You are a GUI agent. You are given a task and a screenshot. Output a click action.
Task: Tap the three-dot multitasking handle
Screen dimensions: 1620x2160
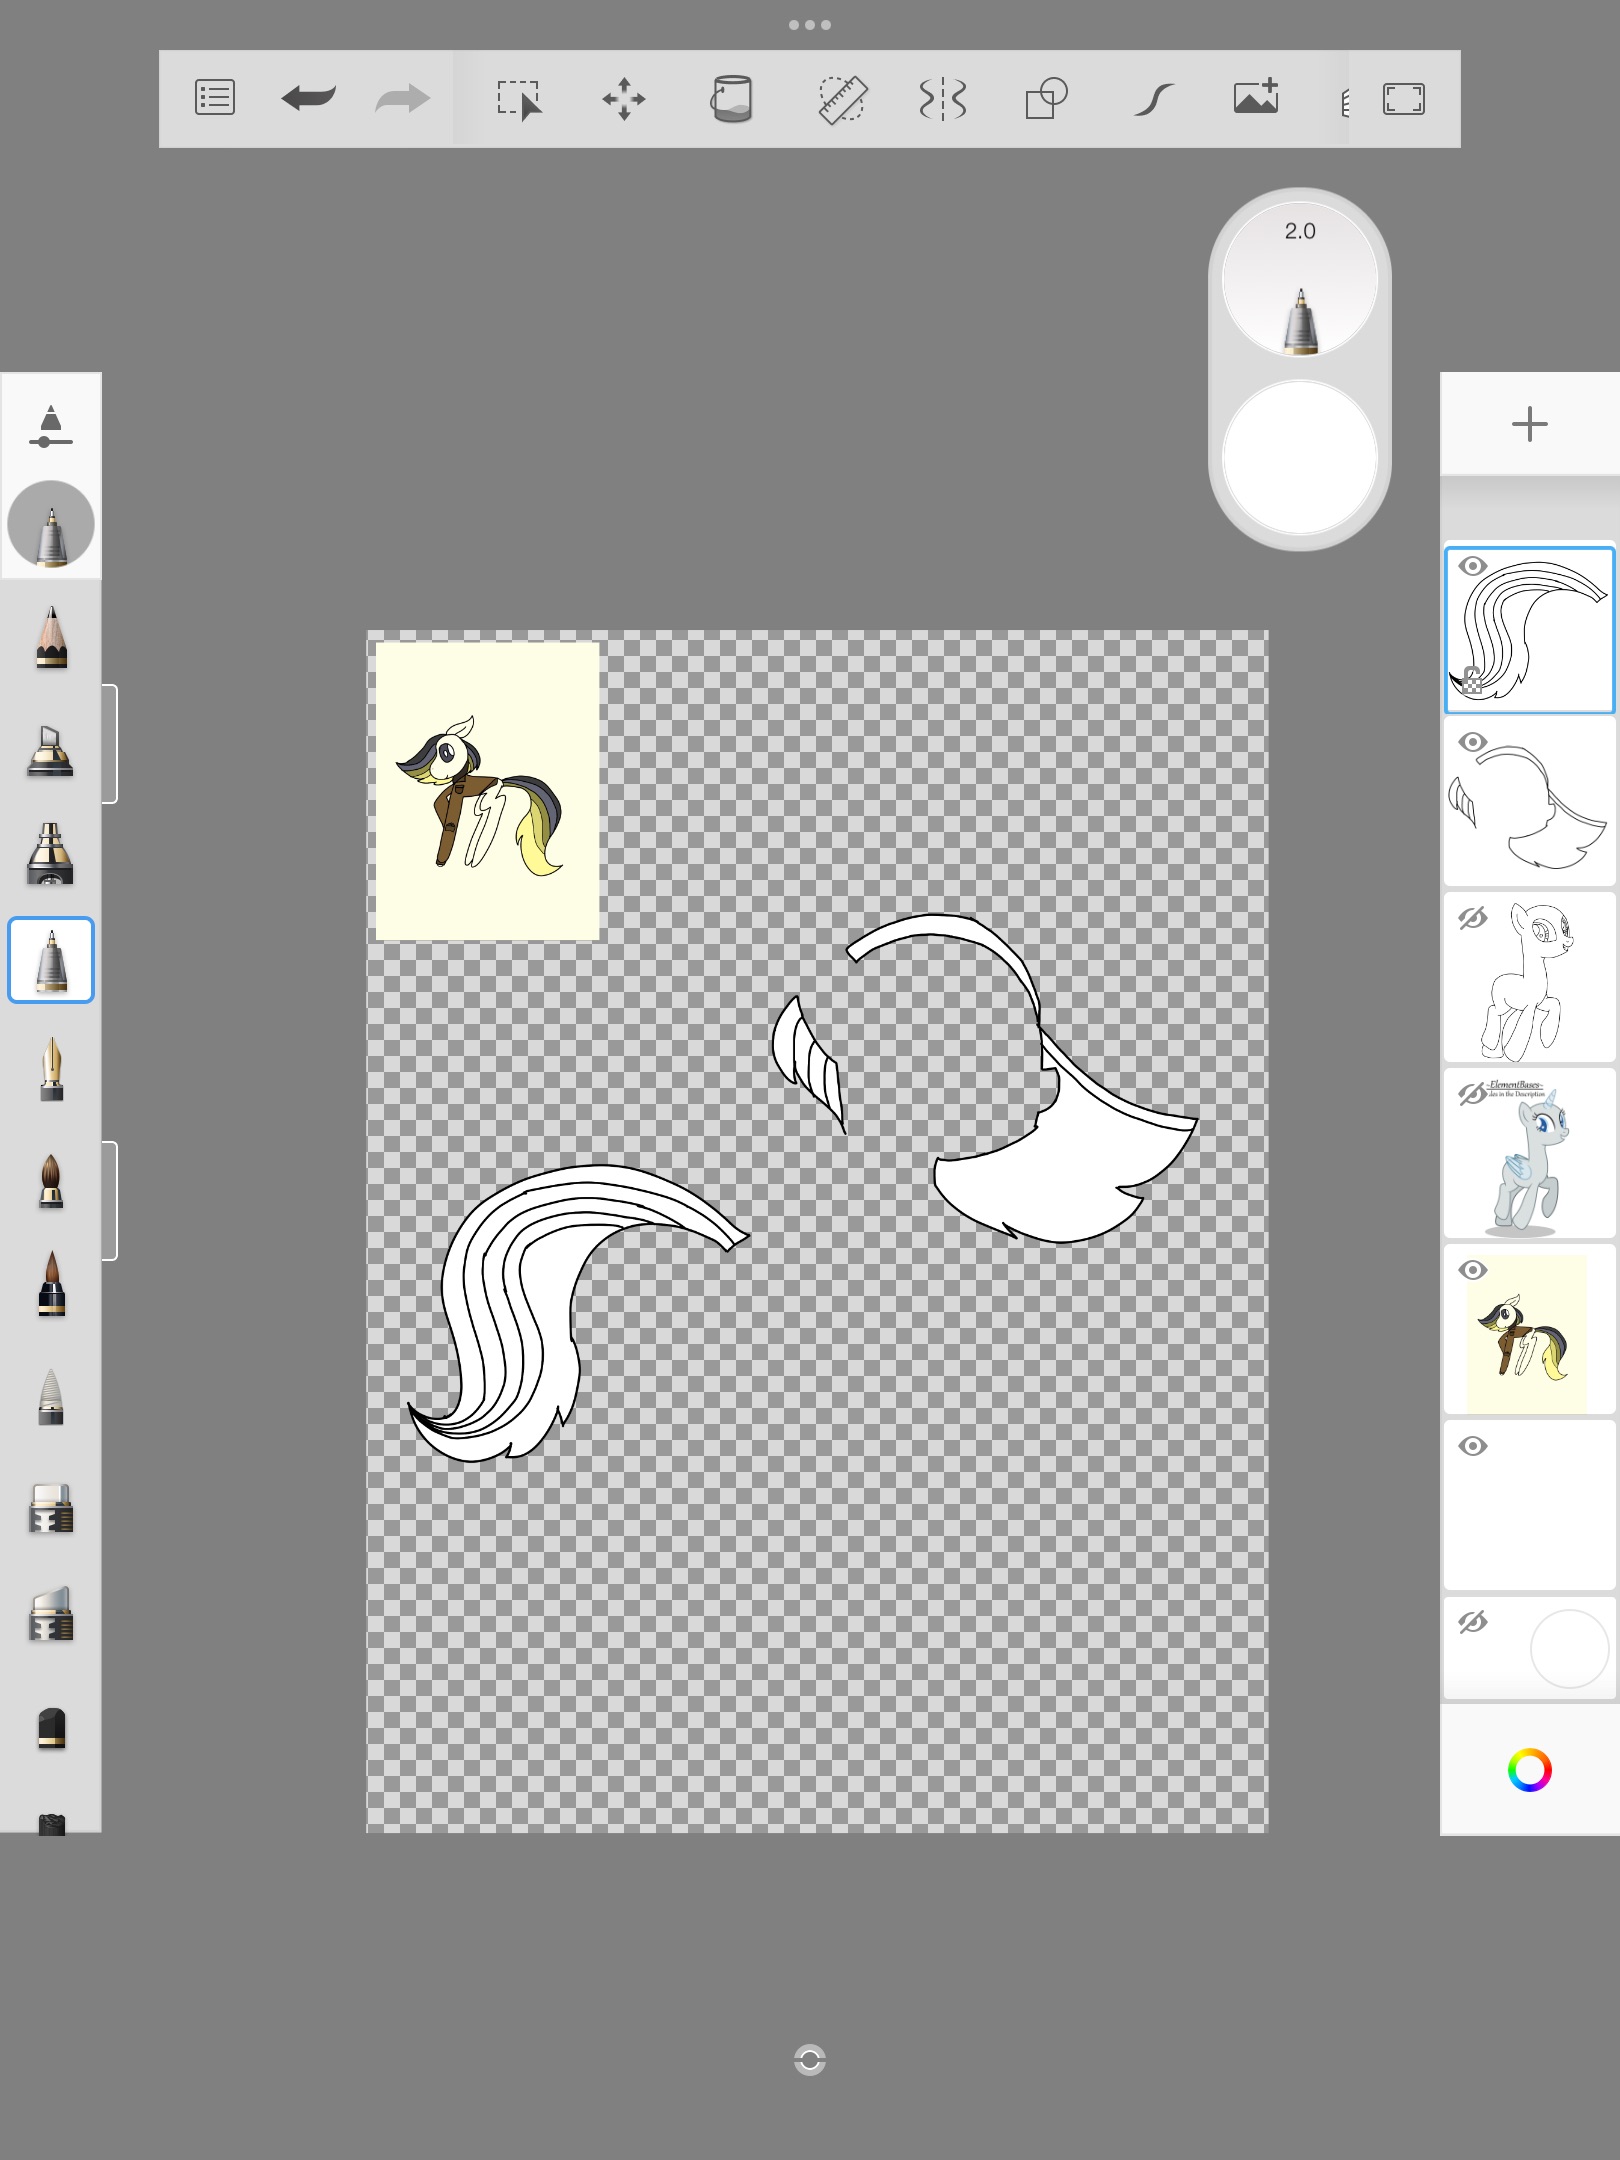click(810, 25)
